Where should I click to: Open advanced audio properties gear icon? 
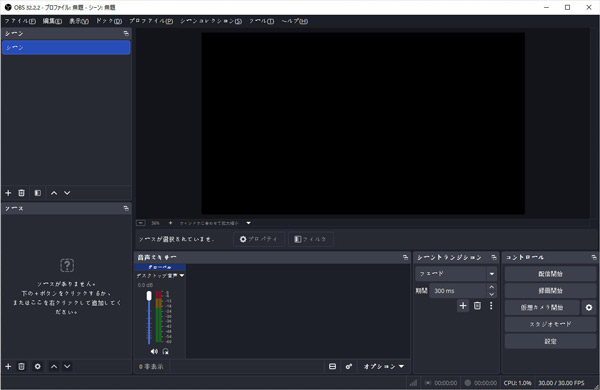click(x=349, y=366)
